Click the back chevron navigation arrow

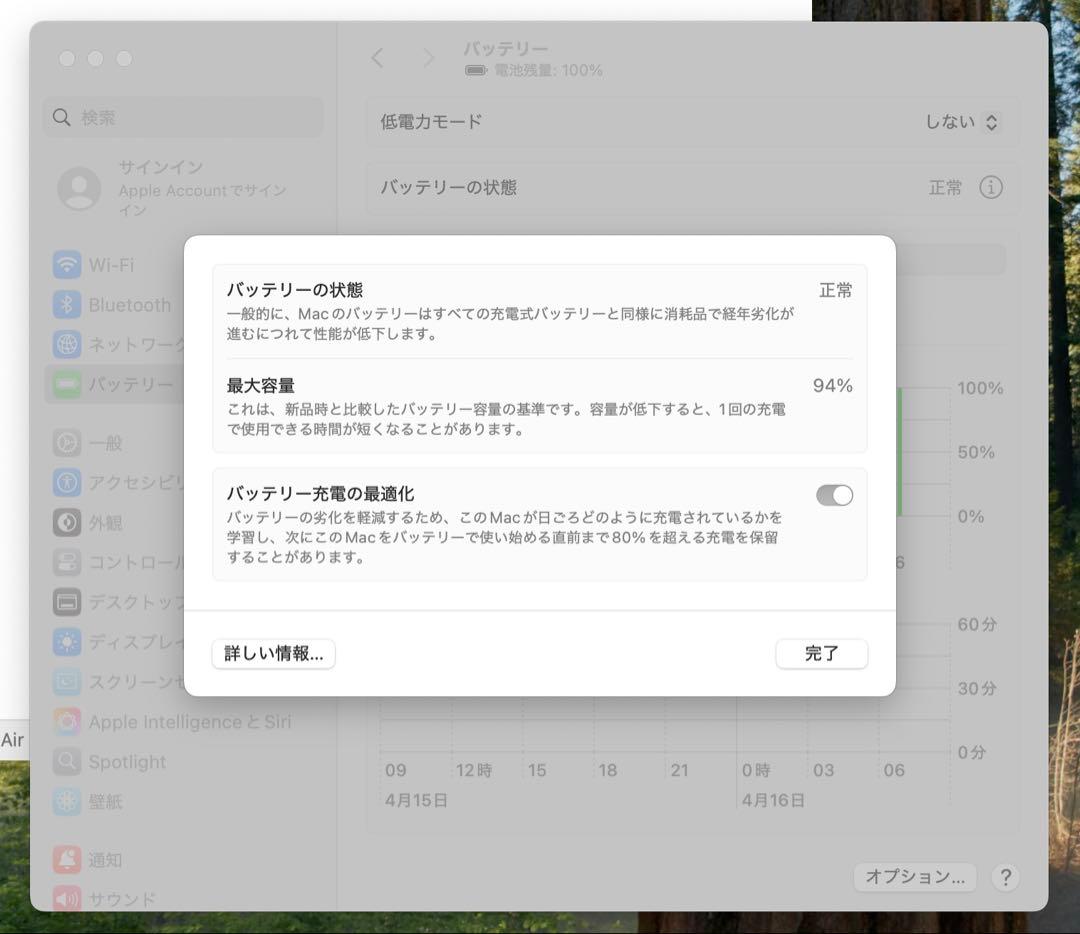point(377,58)
